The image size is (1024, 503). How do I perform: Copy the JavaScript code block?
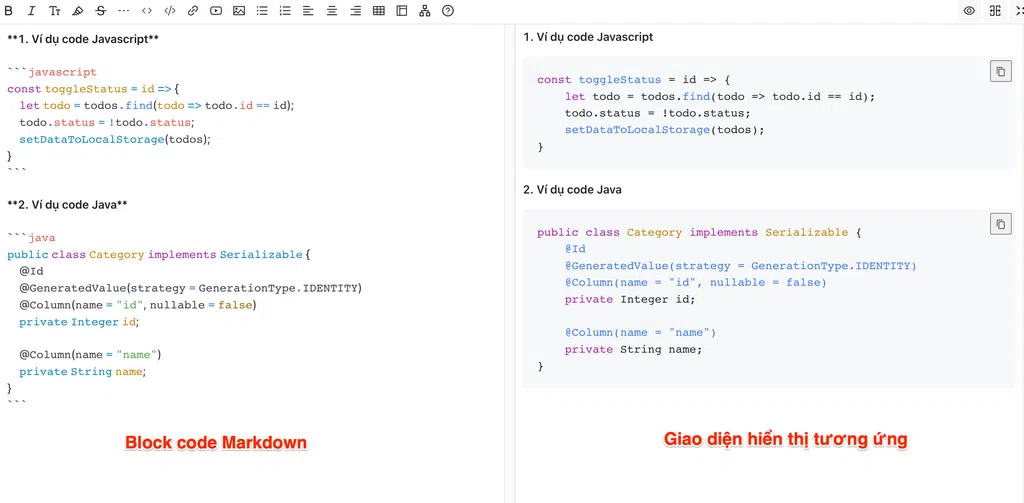pos(1000,71)
